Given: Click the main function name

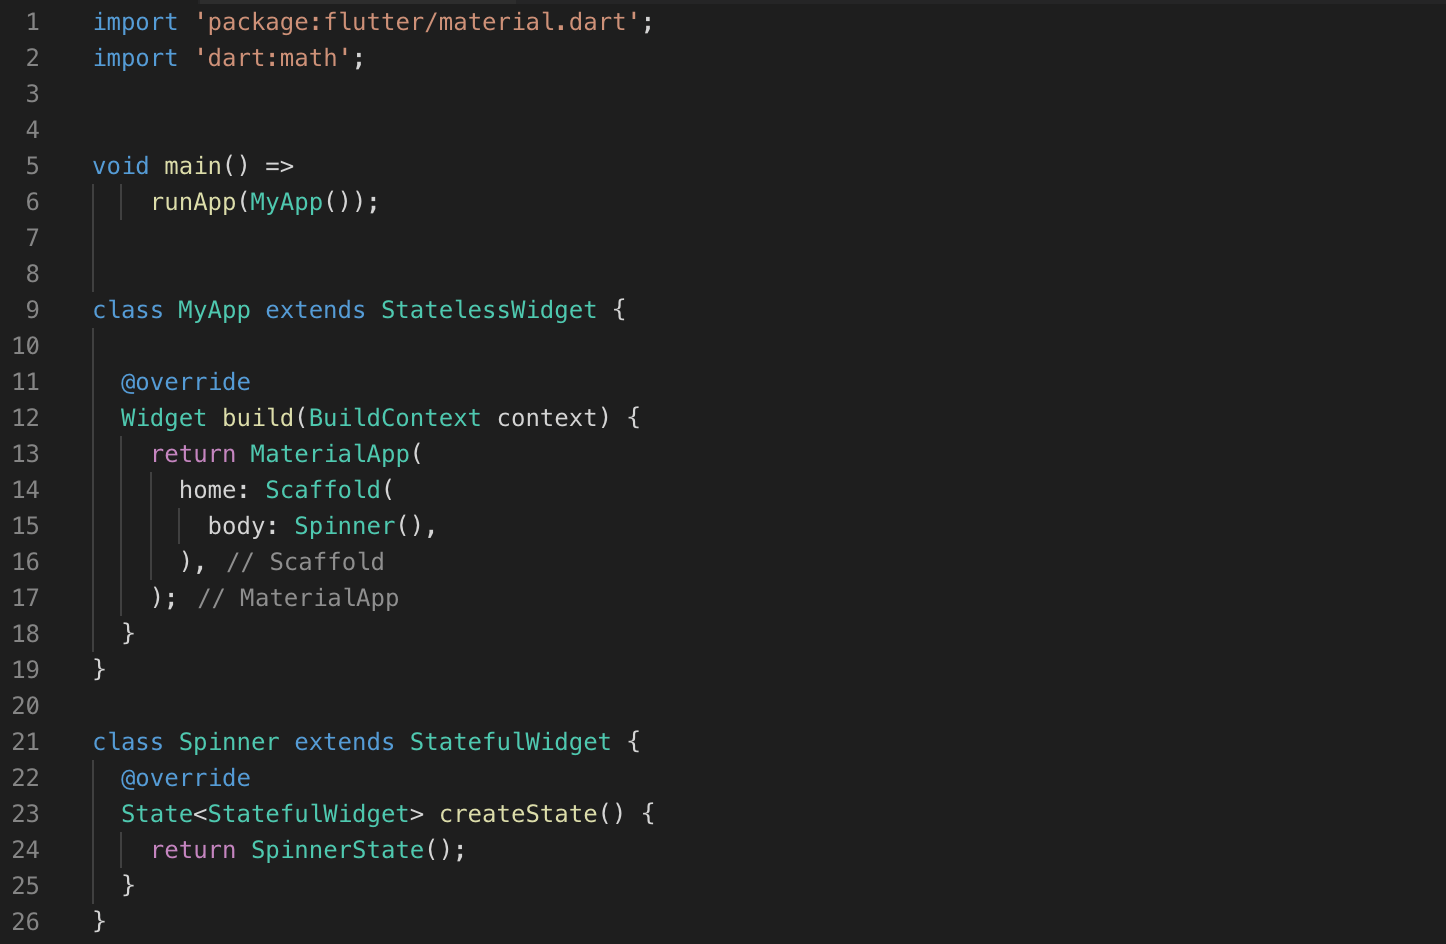Looking at the screenshot, I should (193, 166).
